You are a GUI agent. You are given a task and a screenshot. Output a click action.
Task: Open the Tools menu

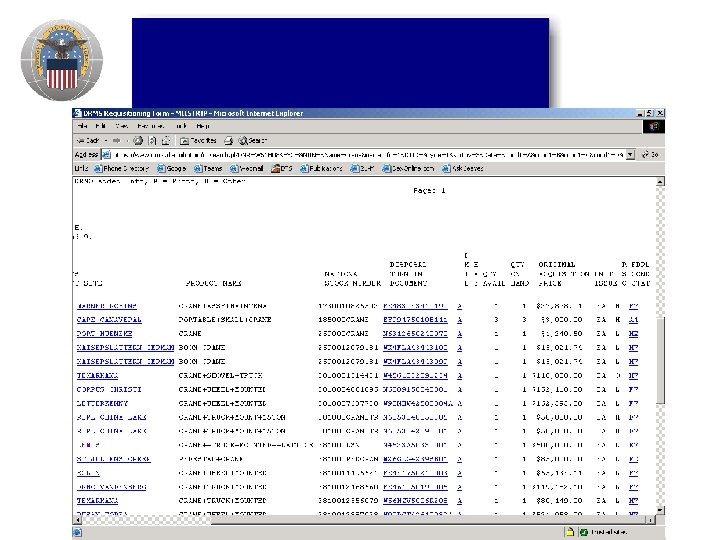pos(181,126)
